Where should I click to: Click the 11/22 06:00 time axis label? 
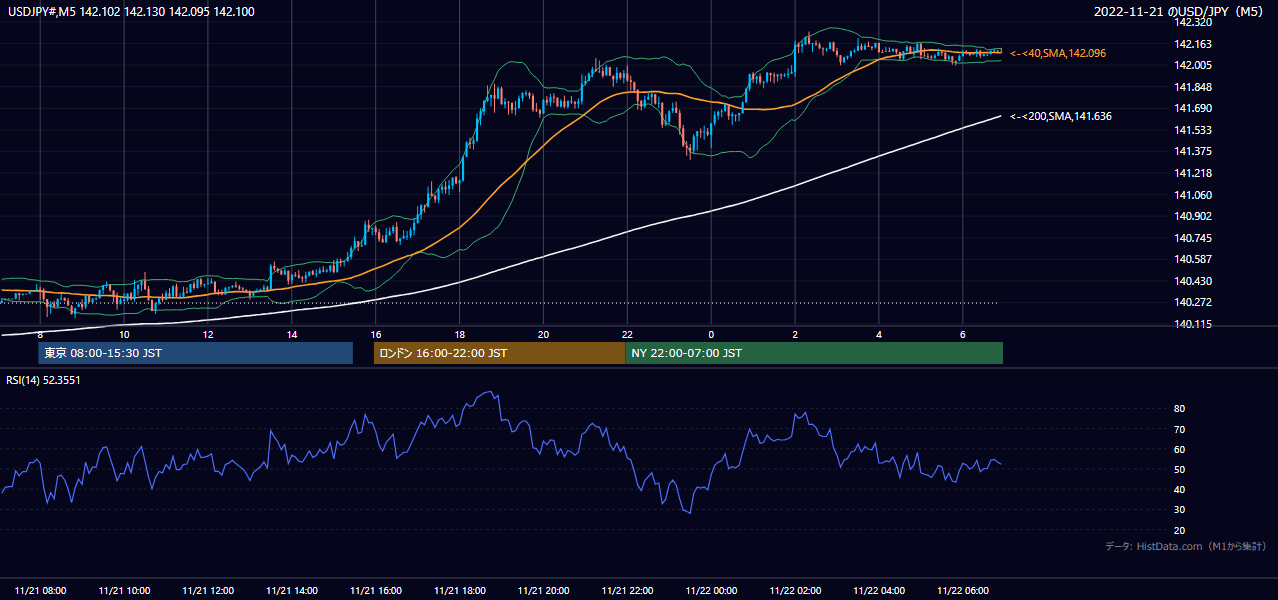pos(962,591)
